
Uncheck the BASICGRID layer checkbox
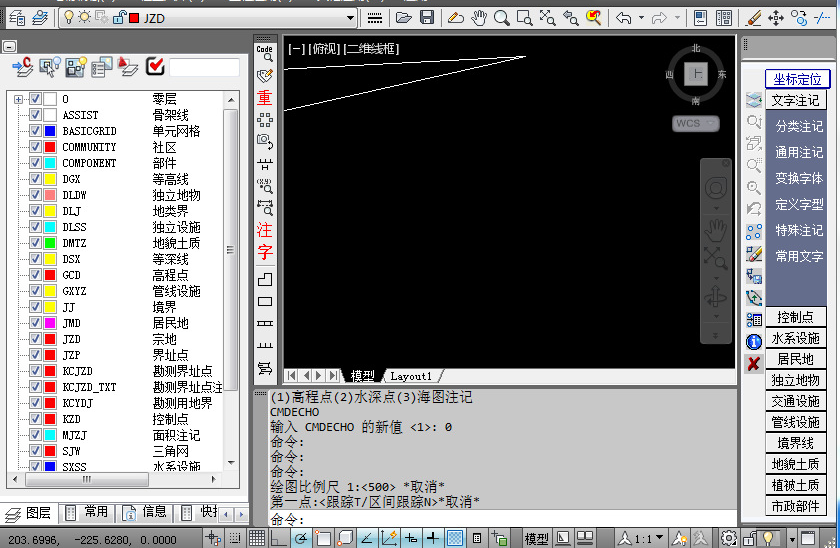pyautogui.click(x=35, y=131)
